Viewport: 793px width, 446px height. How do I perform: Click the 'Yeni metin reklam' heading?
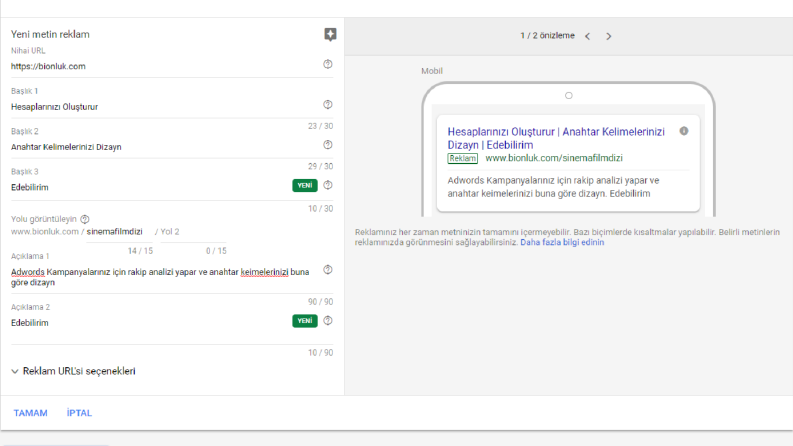point(50,34)
